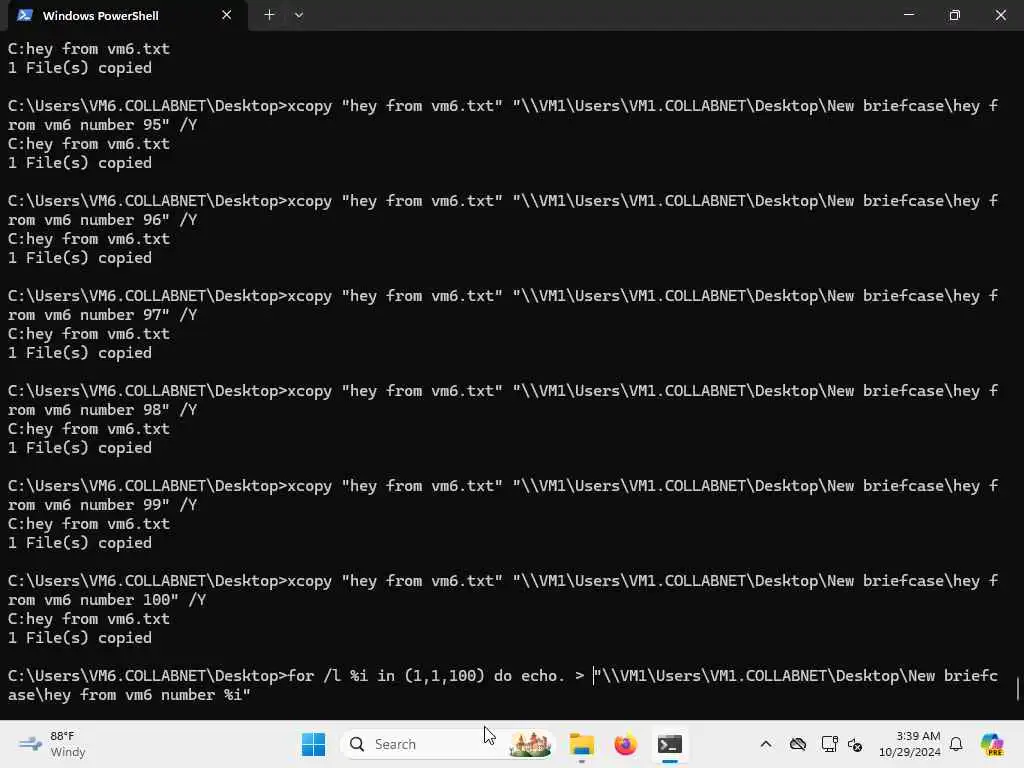The width and height of the screenshot is (1024, 768).
Task: Click the 'rom vm6 number 100" /Y' line
Action: (107, 600)
